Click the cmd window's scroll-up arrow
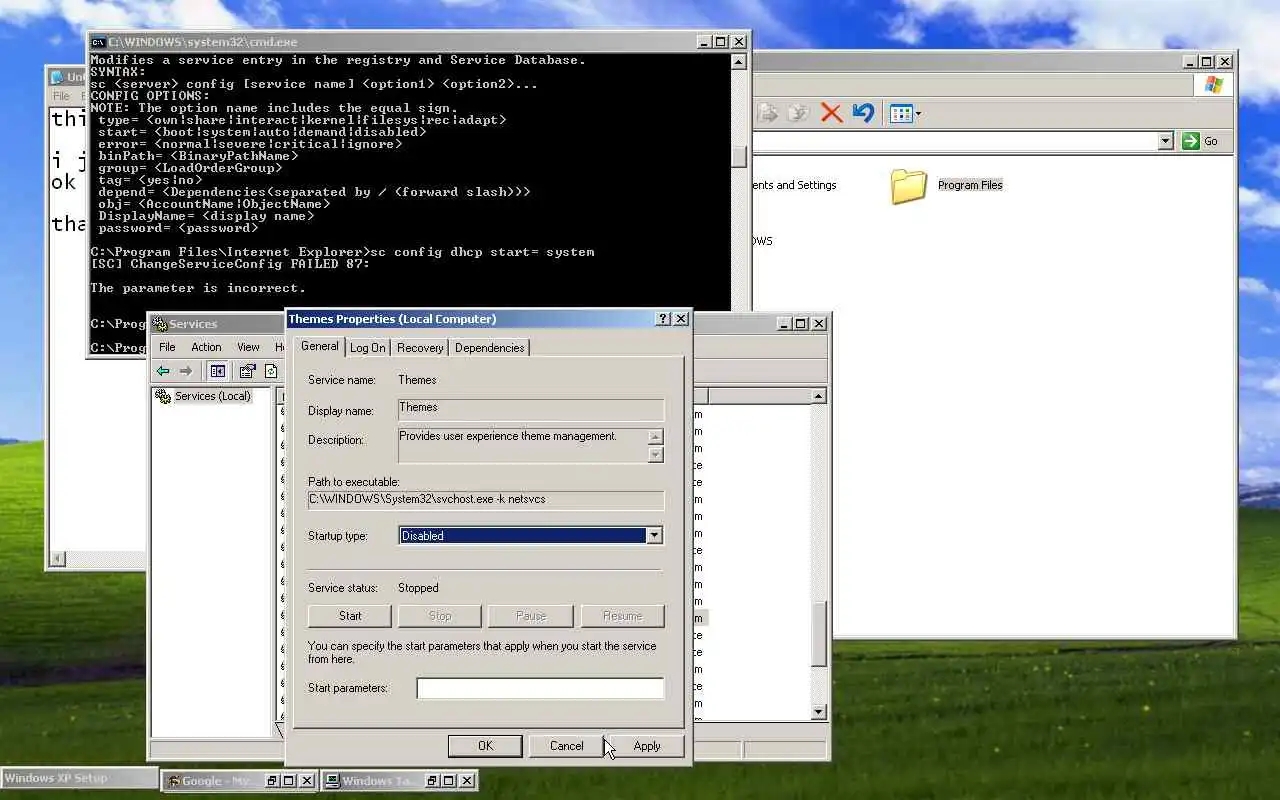This screenshot has height=800, width=1280. (739, 61)
